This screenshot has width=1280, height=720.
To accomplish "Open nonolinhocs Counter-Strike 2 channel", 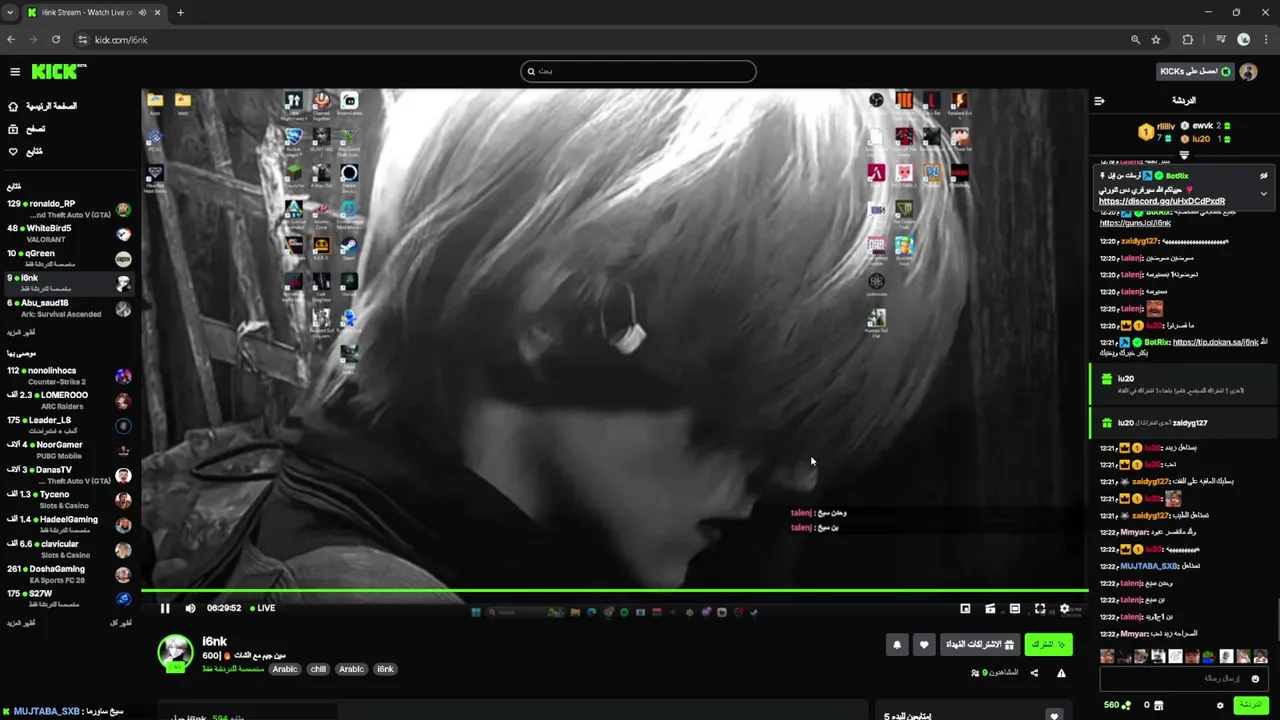I will tap(68, 376).
